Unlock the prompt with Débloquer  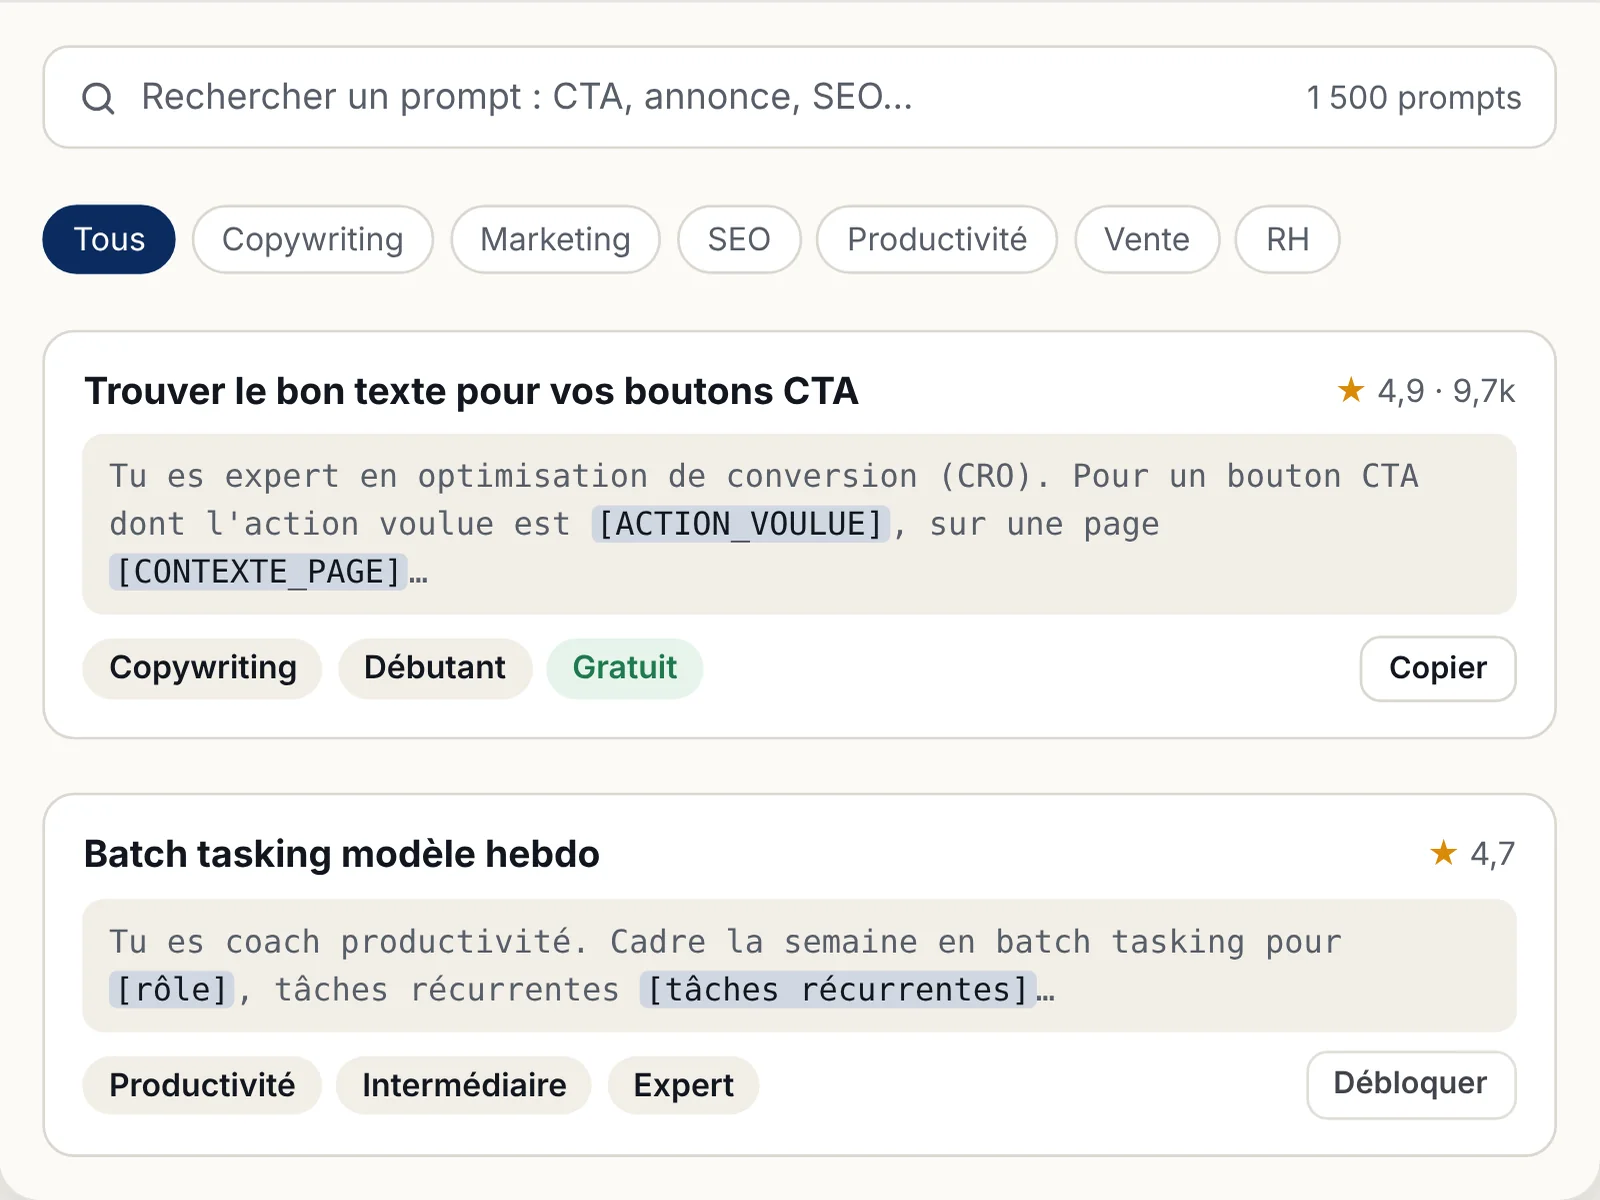1411,1084
